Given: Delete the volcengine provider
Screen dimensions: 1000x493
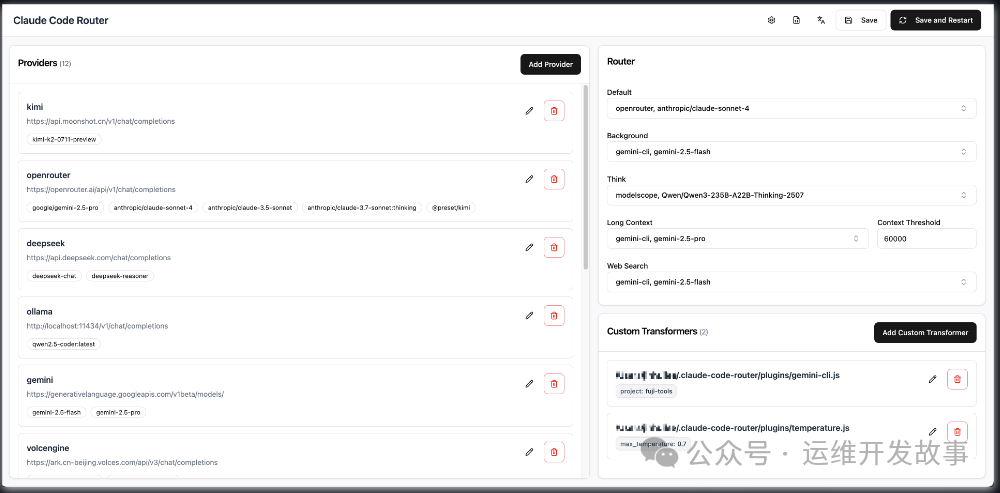Looking at the screenshot, I should tap(554, 452).
